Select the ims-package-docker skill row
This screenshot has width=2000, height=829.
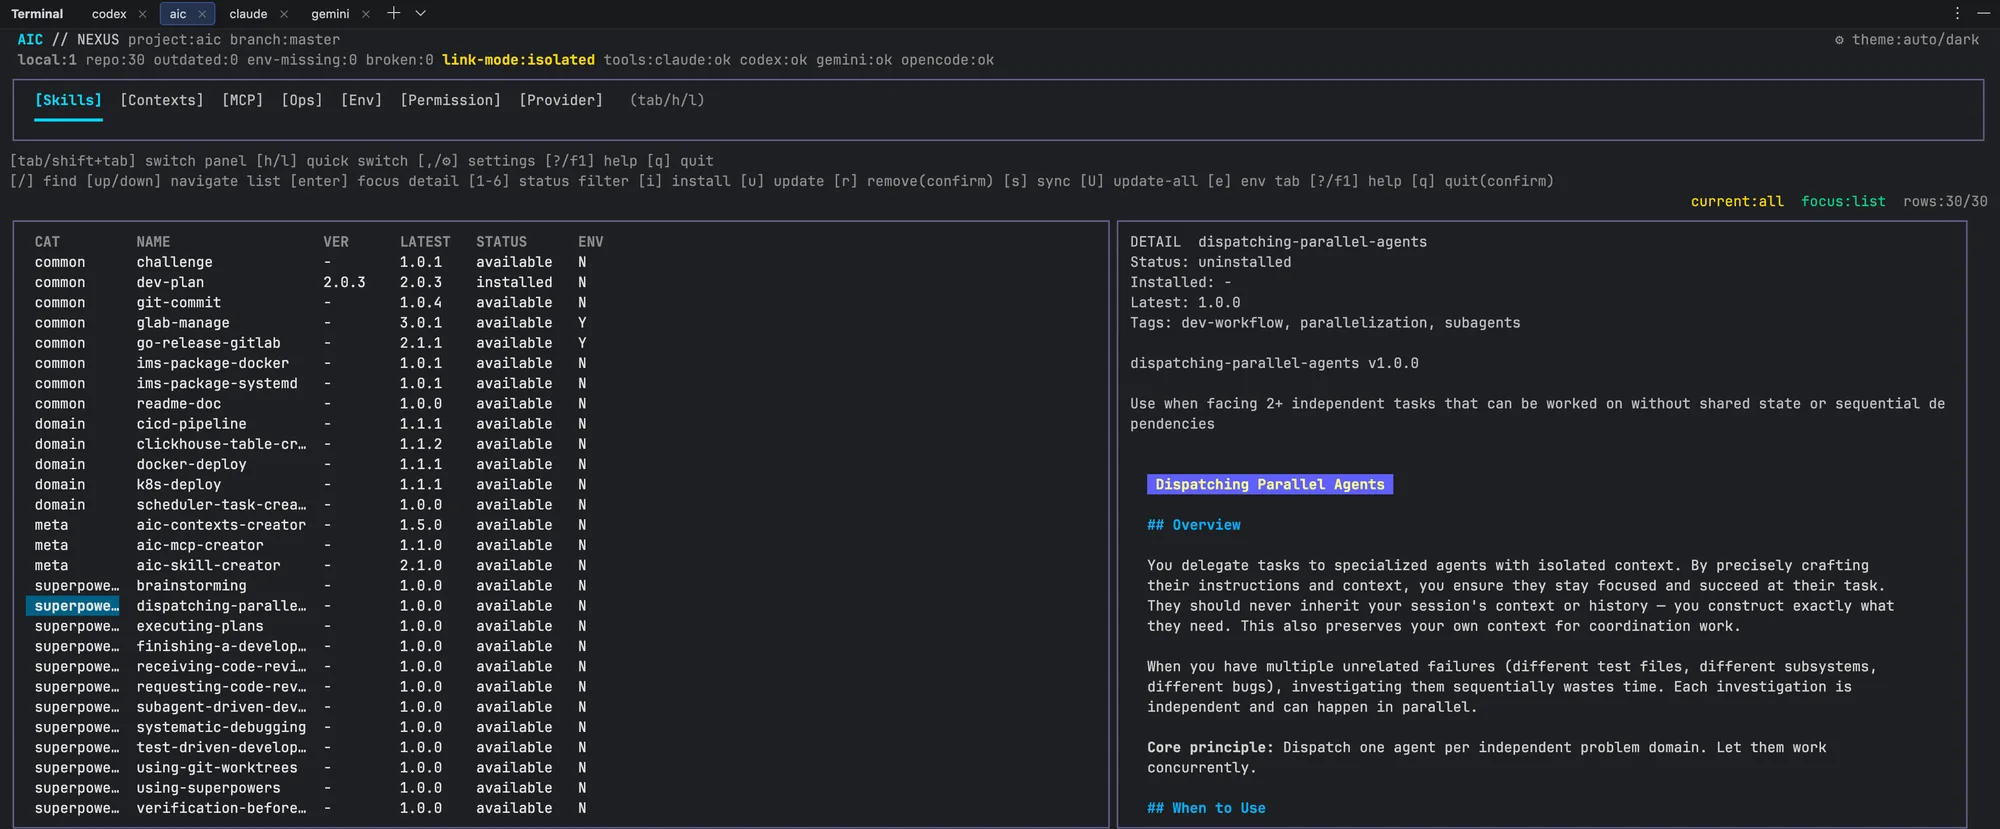pos(311,363)
